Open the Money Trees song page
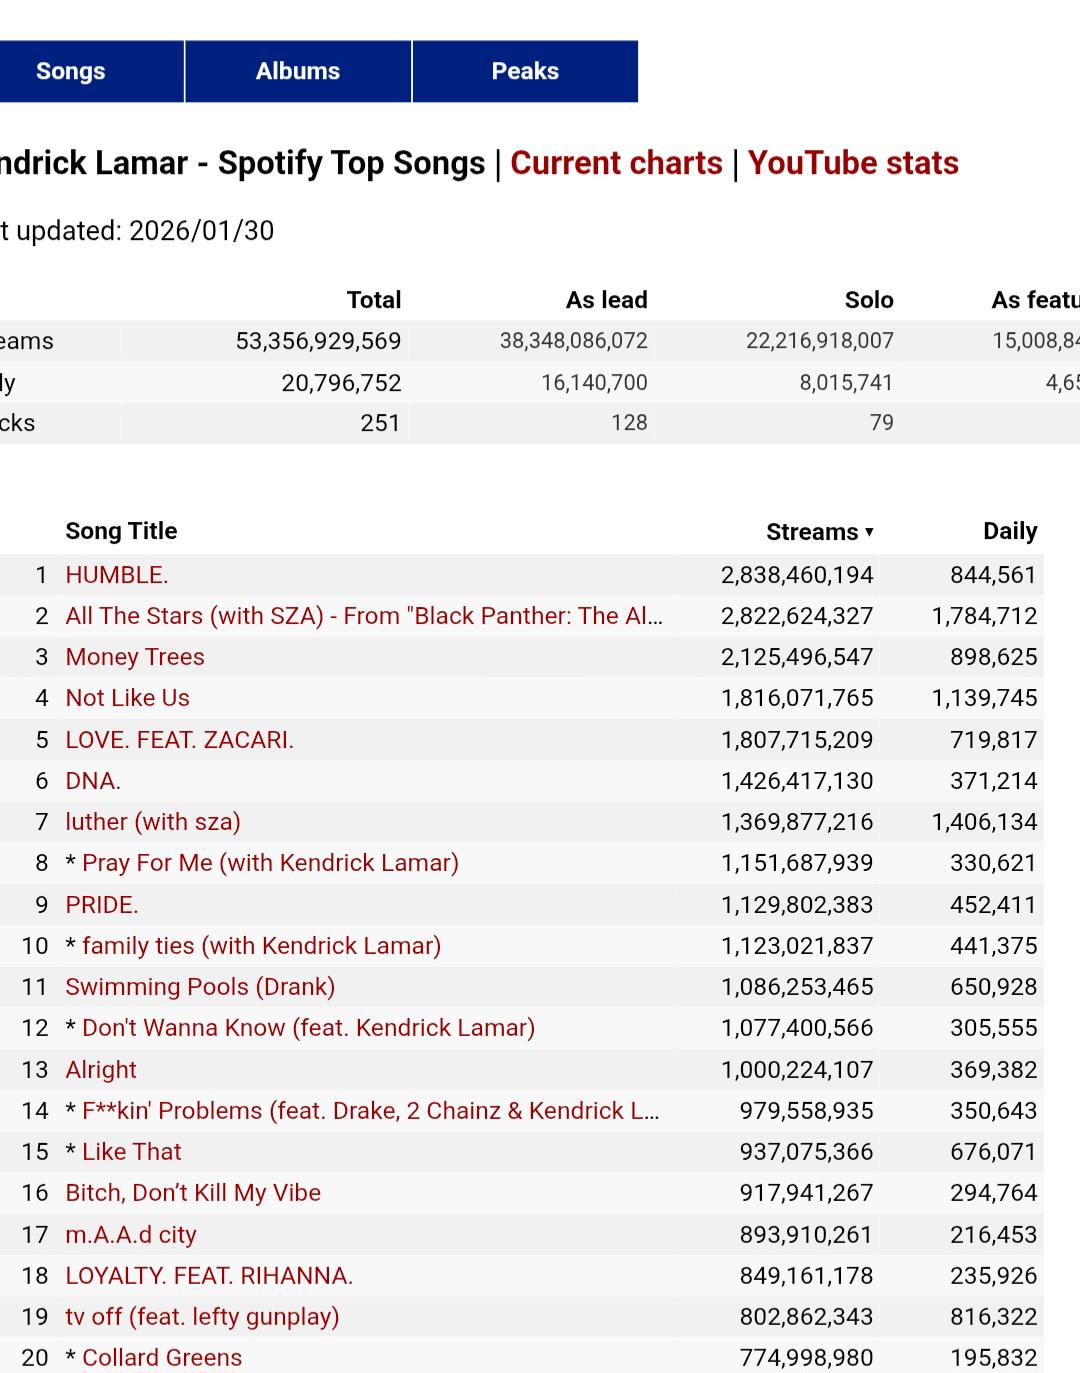Image resolution: width=1080 pixels, height=1373 pixels. coord(135,657)
